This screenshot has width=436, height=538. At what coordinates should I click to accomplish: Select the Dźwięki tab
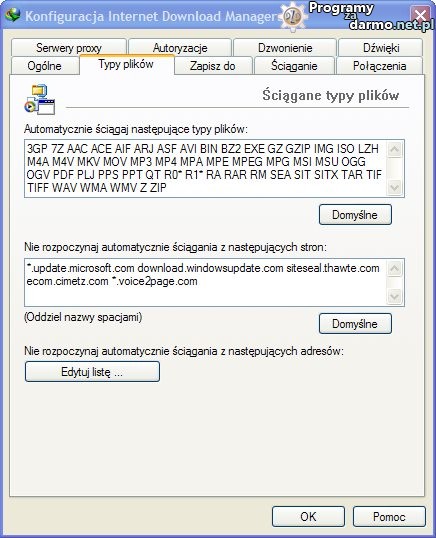380,48
